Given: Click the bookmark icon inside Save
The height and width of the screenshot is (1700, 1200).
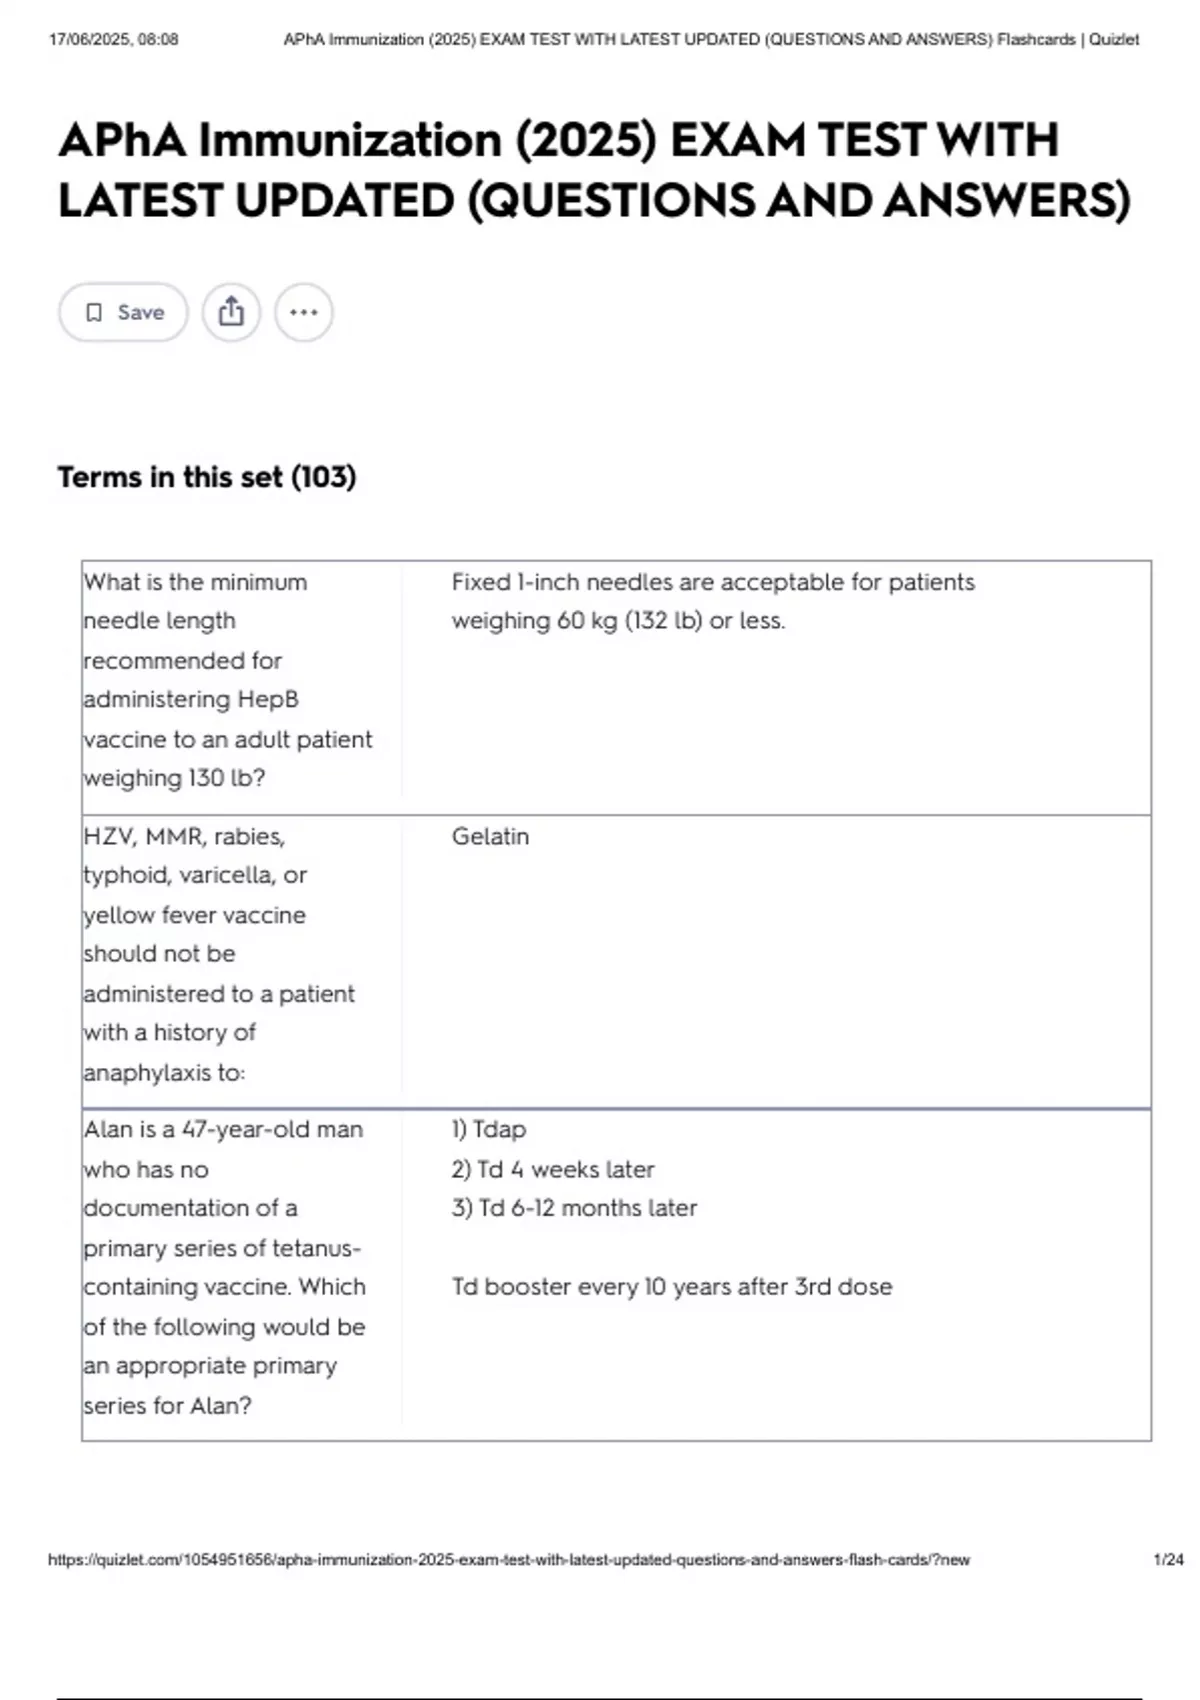Looking at the screenshot, I should click(x=94, y=313).
